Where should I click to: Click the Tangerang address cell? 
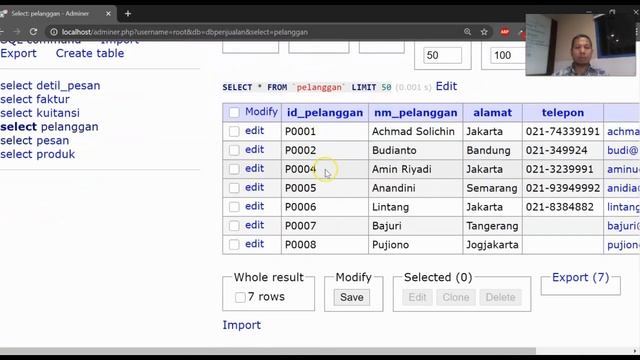click(x=492, y=226)
